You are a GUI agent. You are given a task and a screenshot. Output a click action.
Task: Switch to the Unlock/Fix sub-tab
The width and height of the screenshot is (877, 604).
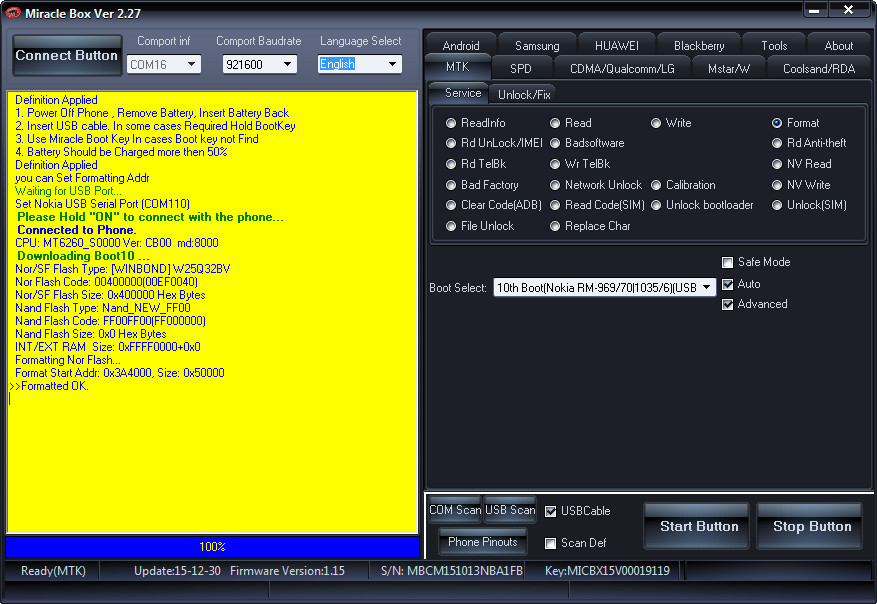pyautogui.click(x=524, y=95)
